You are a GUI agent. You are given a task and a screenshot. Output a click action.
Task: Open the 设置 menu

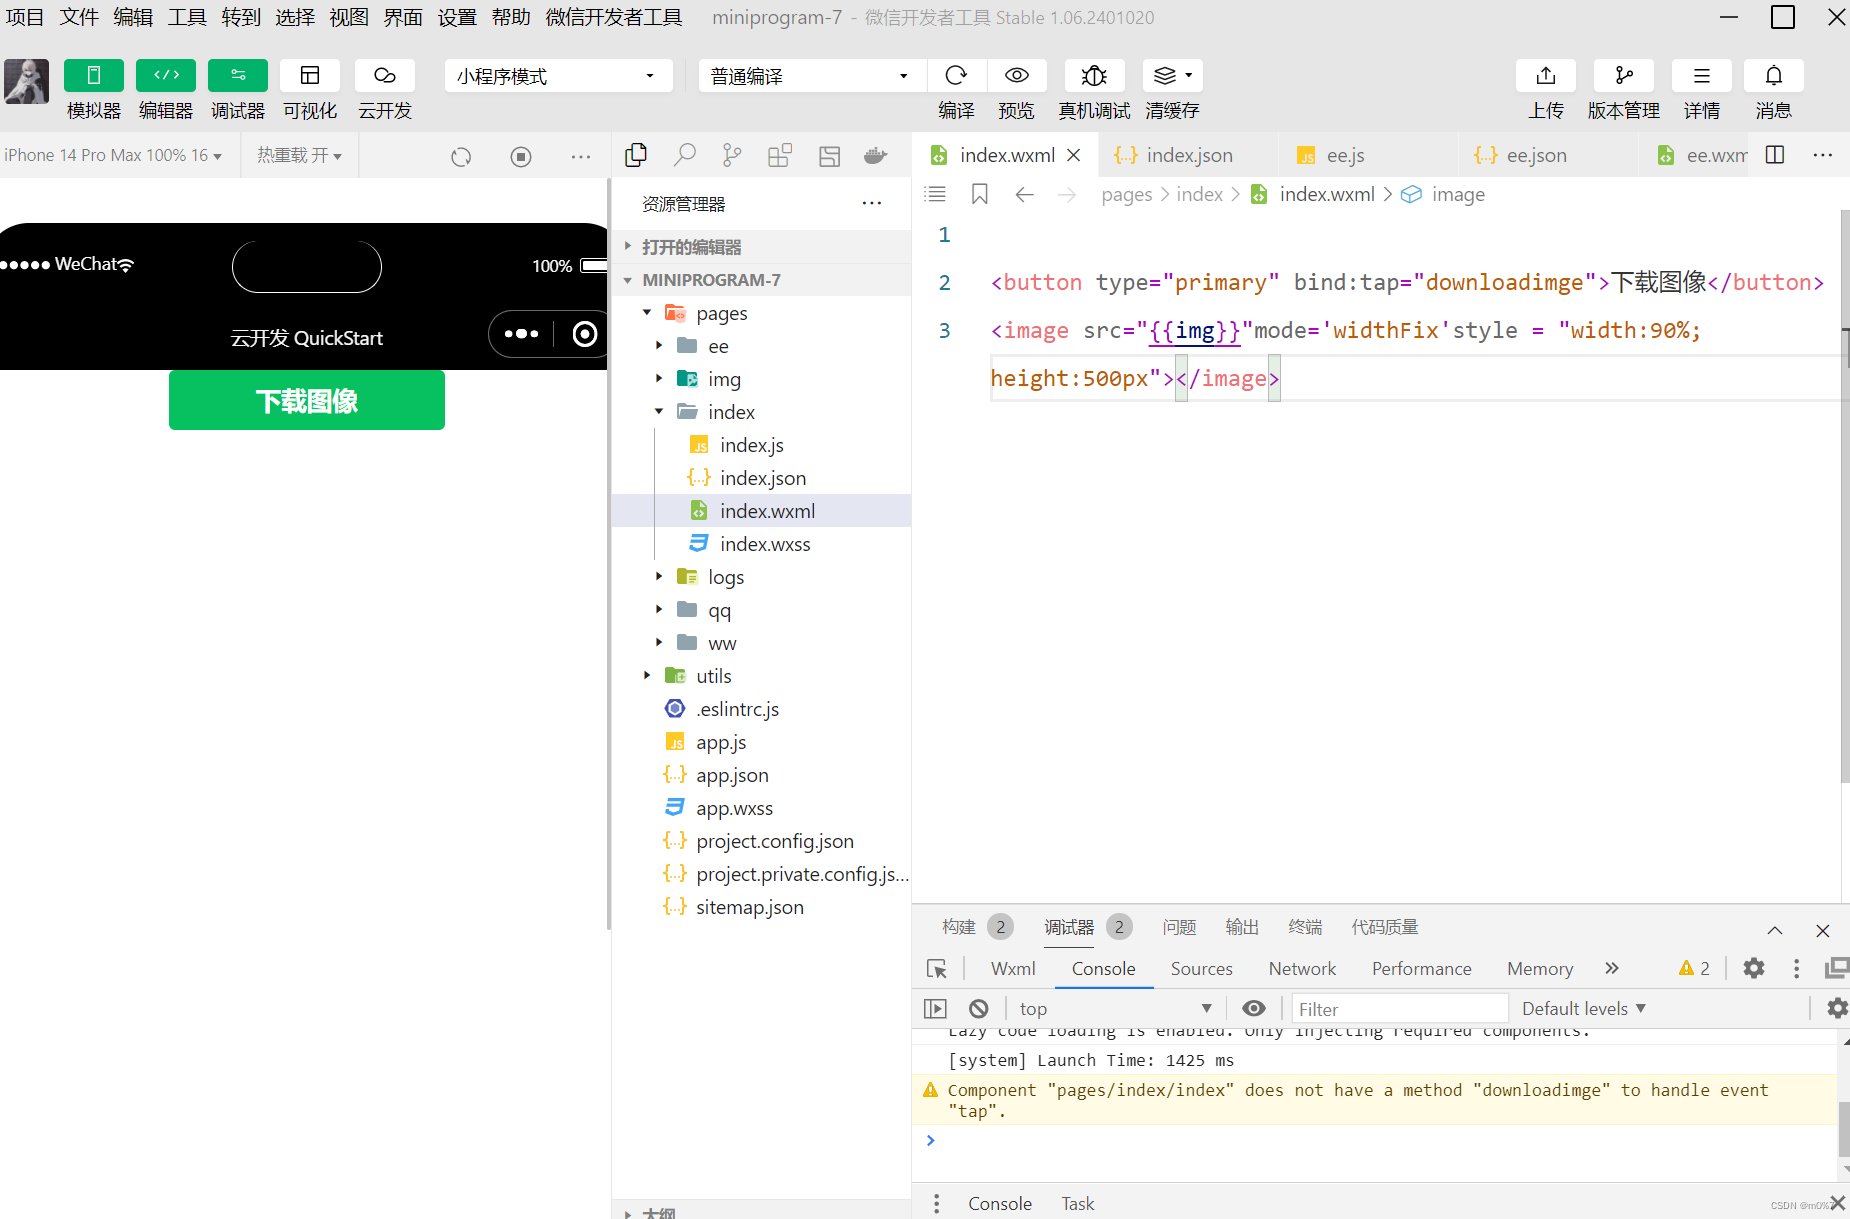click(x=457, y=17)
